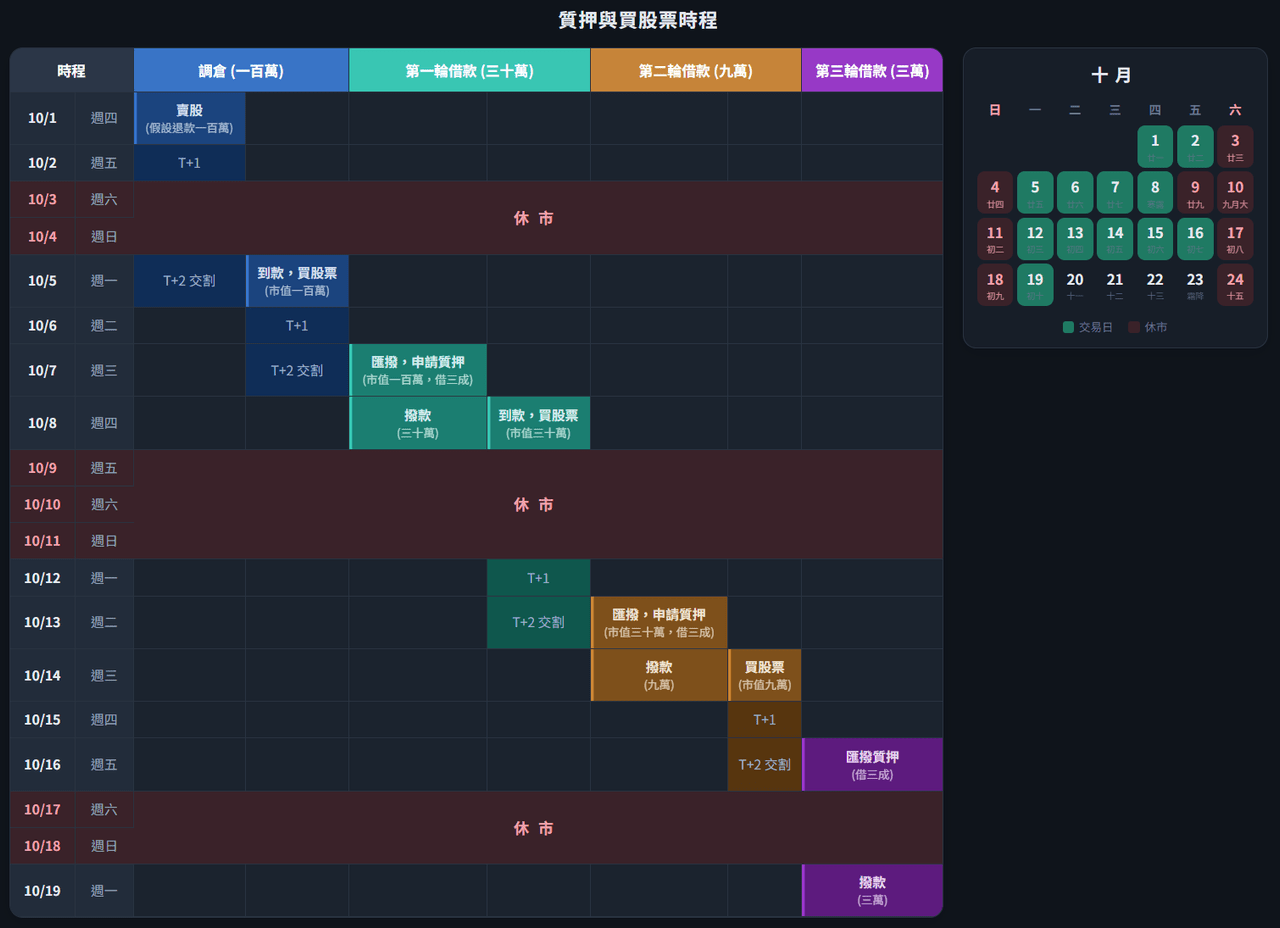This screenshot has height=928, width=1280.
Task: Select the 10/1 date cell in the schedule
Action: click(42, 118)
